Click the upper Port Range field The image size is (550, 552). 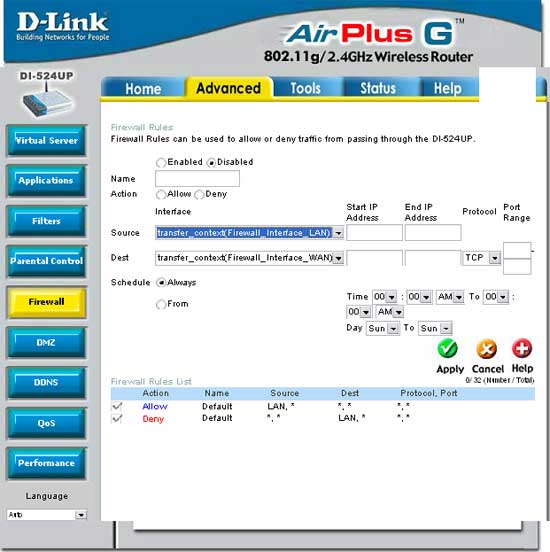point(517,250)
